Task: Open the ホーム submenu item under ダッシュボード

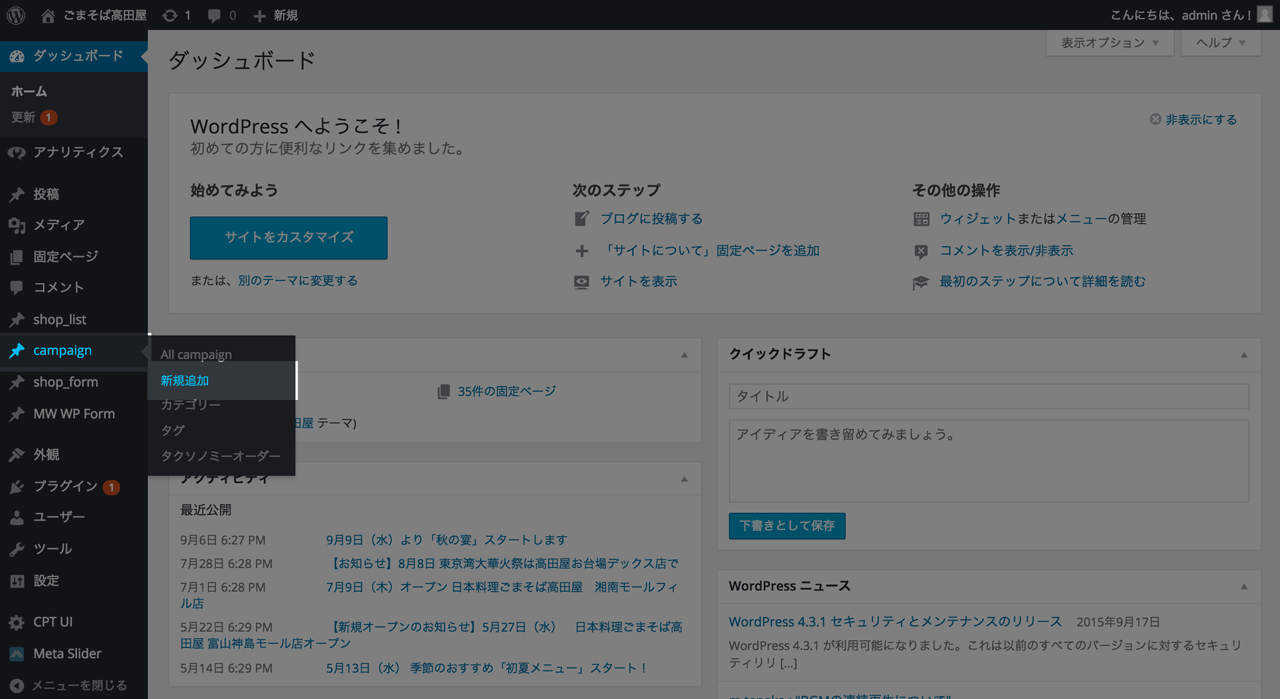Action: pyautogui.click(x=29, y=91)
